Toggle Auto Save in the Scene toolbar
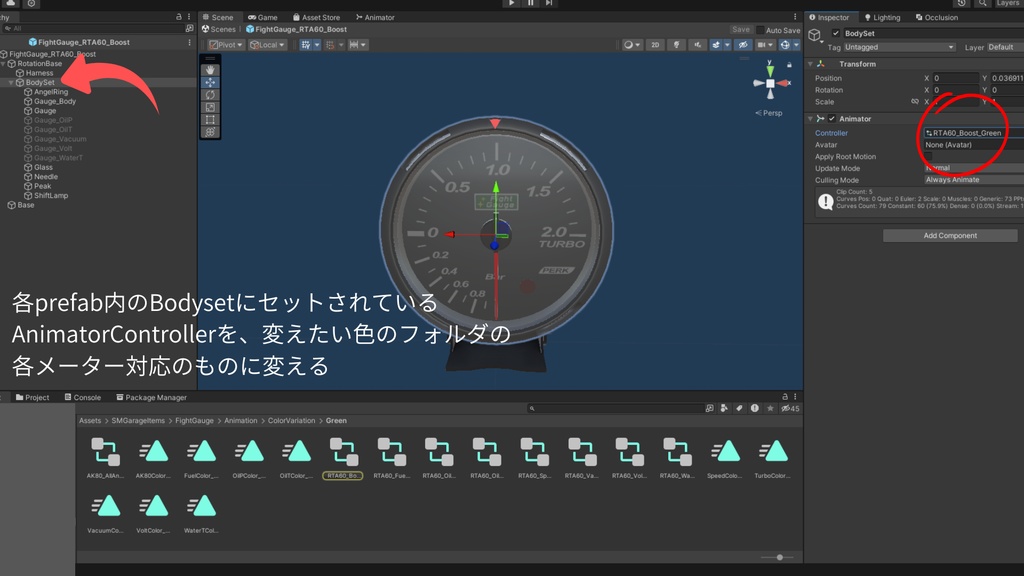The width and height of the screenshot is (1024, 576). click(x=760, y=29)
